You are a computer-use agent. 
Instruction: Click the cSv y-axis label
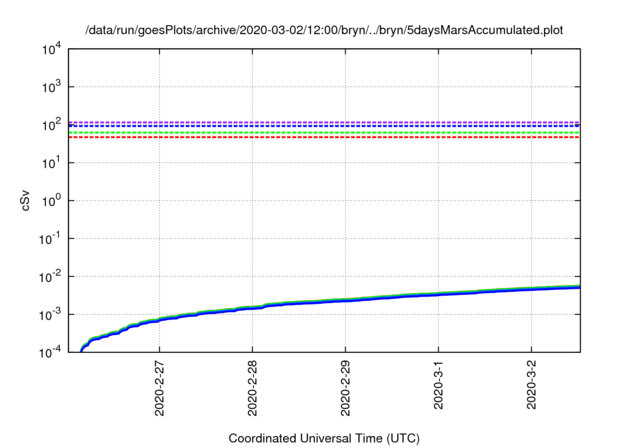[x=25, y=201]
